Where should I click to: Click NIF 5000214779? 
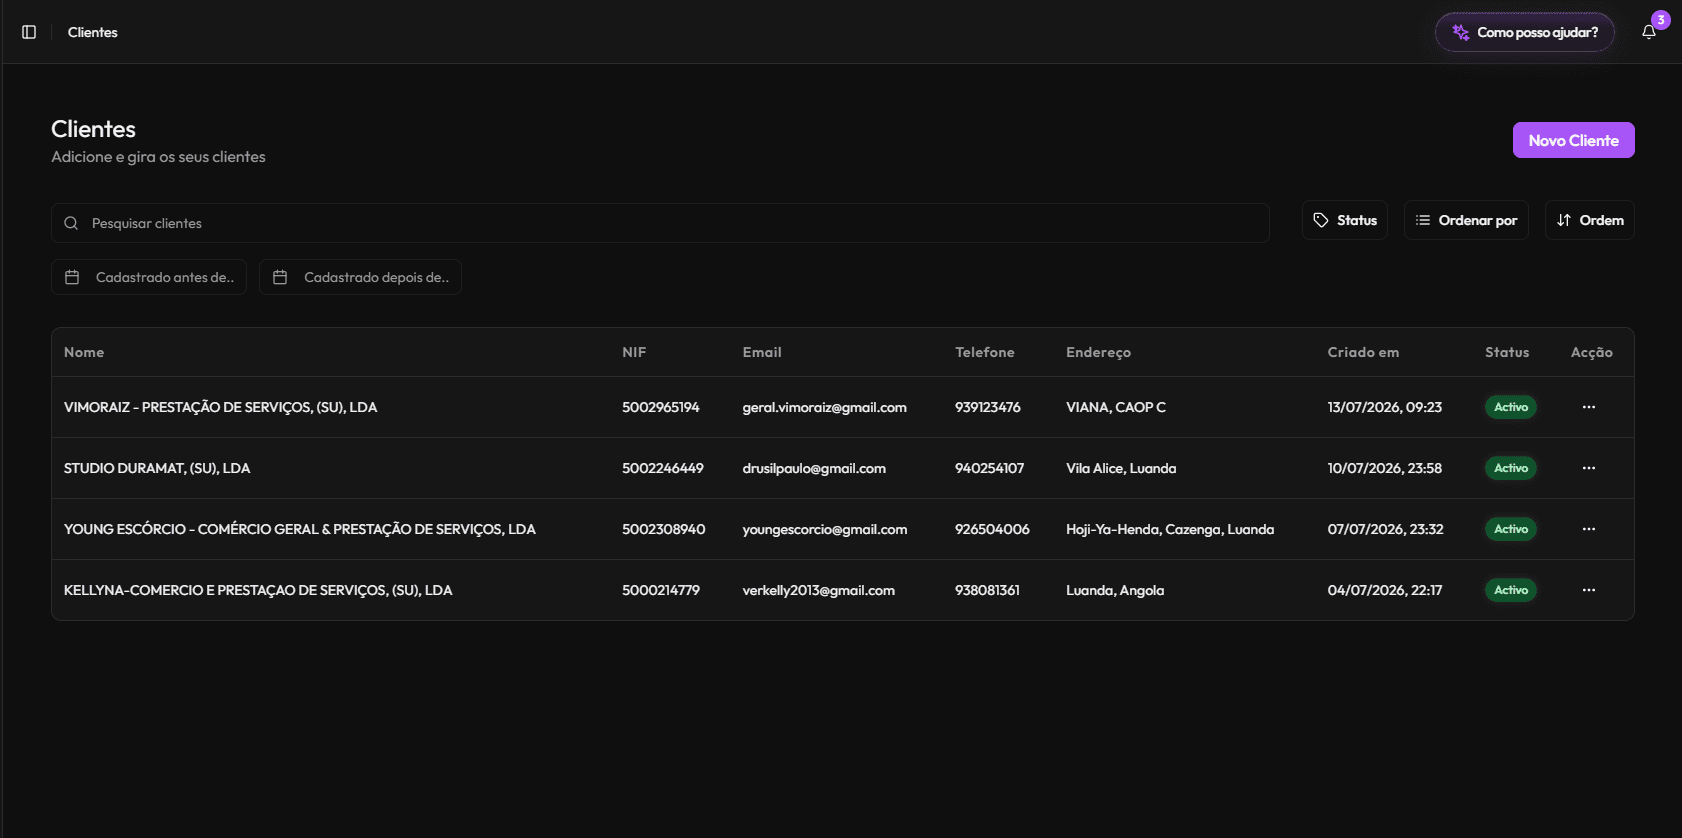coord(661,590)
